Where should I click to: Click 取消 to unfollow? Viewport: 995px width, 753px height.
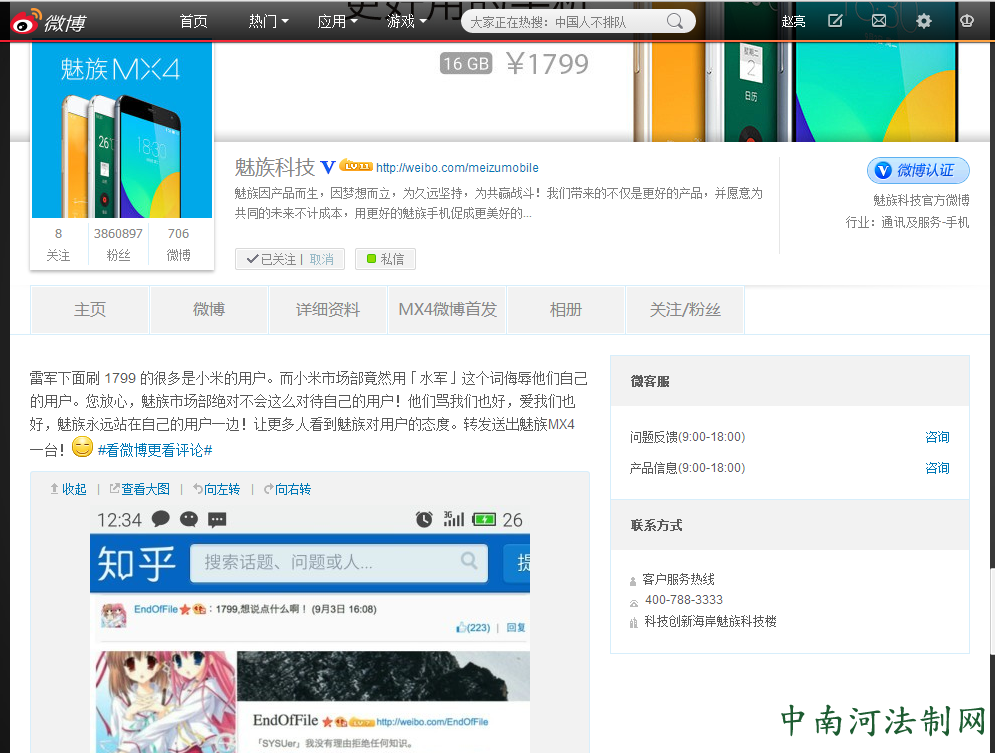(x=322, y=259)
